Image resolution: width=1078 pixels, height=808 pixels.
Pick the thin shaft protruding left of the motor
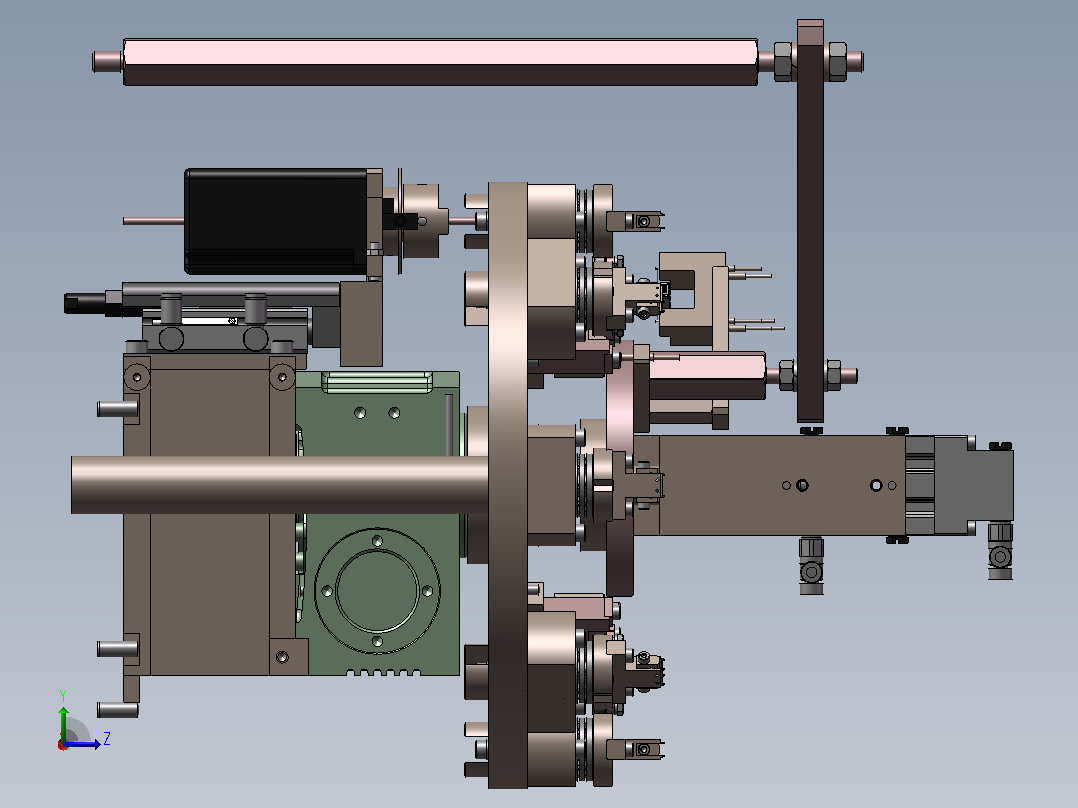(154, 221)
